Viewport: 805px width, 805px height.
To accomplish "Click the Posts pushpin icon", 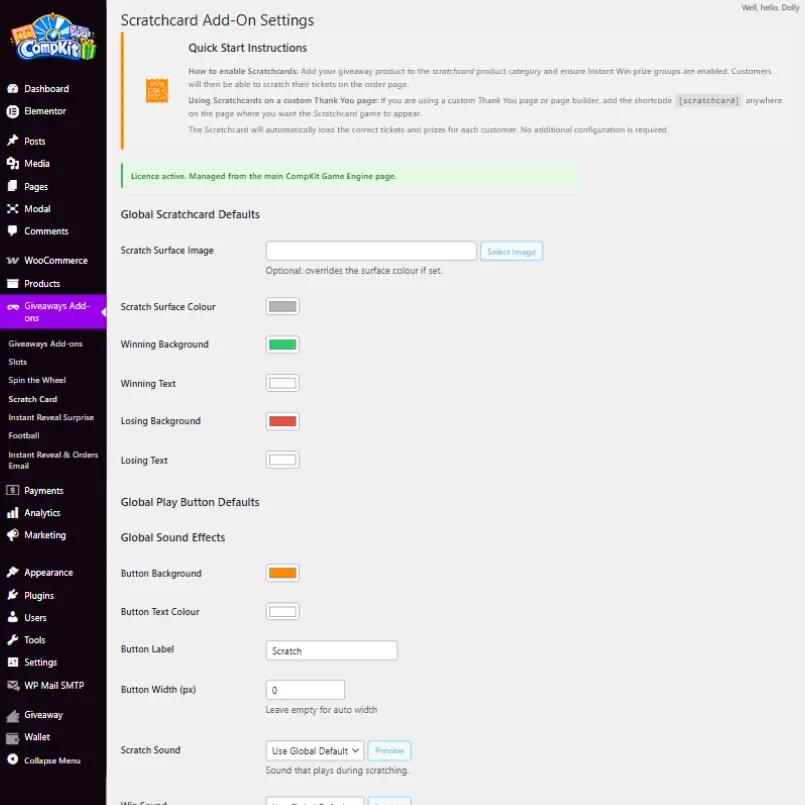I will pos(13,141).
